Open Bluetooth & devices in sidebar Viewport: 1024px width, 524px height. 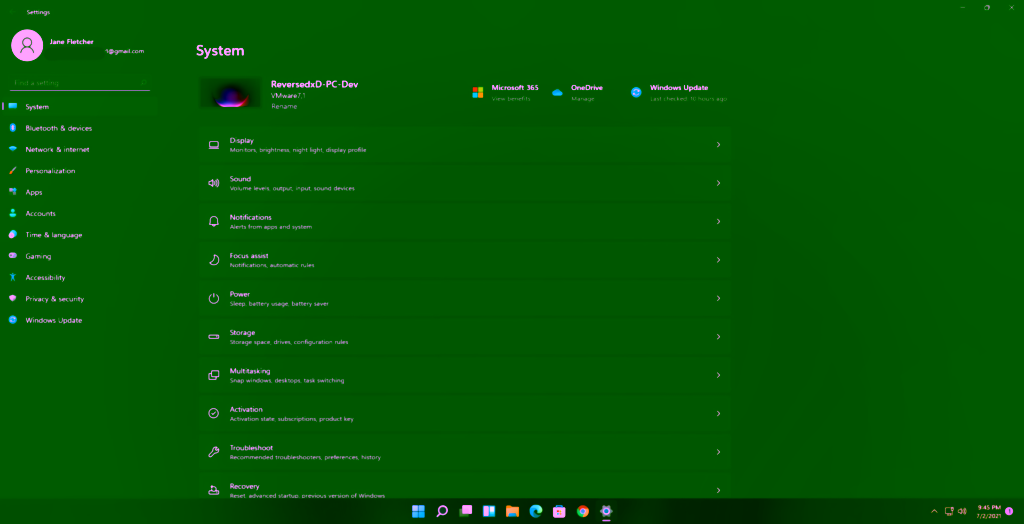click(x=58, y=128)
